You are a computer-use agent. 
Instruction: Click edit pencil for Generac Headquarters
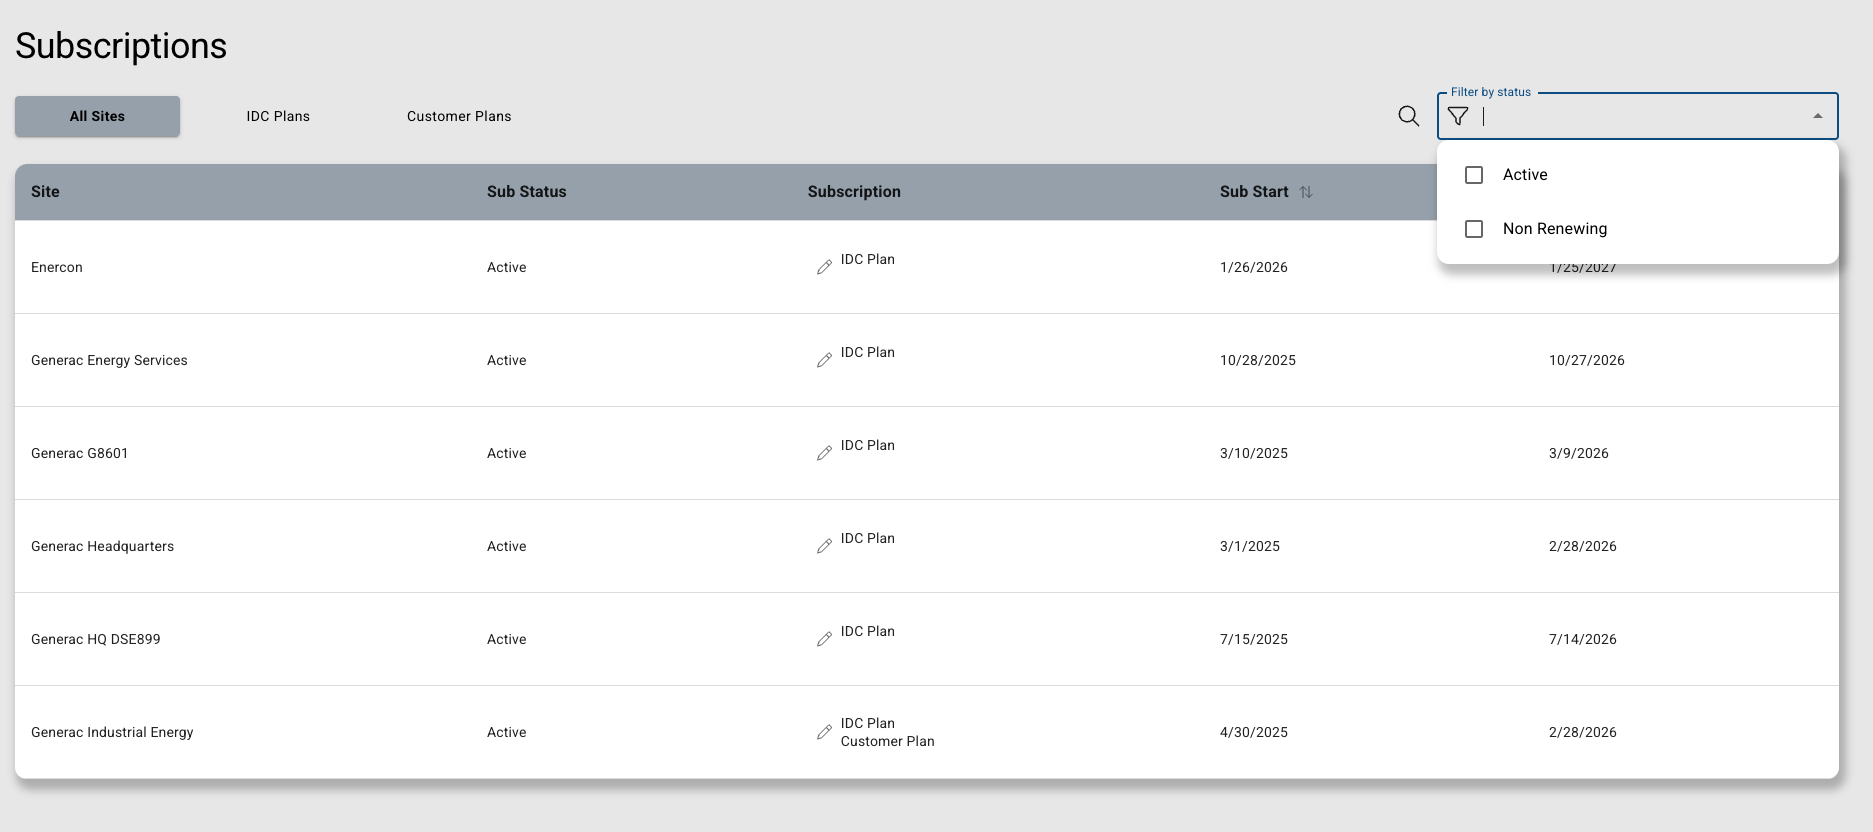[x=824, y=546]
